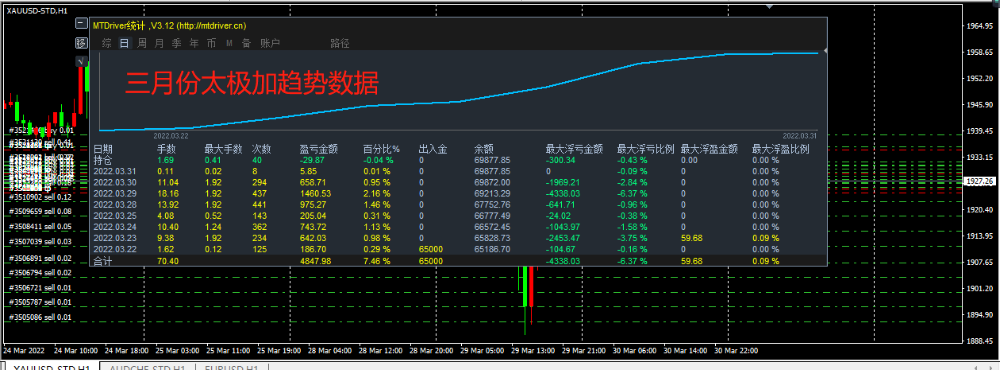Image resolution: width=1000 pixels, height=370 pixels.
Task: Select the 2022.03.25 row
Action: tap(459, 215)
